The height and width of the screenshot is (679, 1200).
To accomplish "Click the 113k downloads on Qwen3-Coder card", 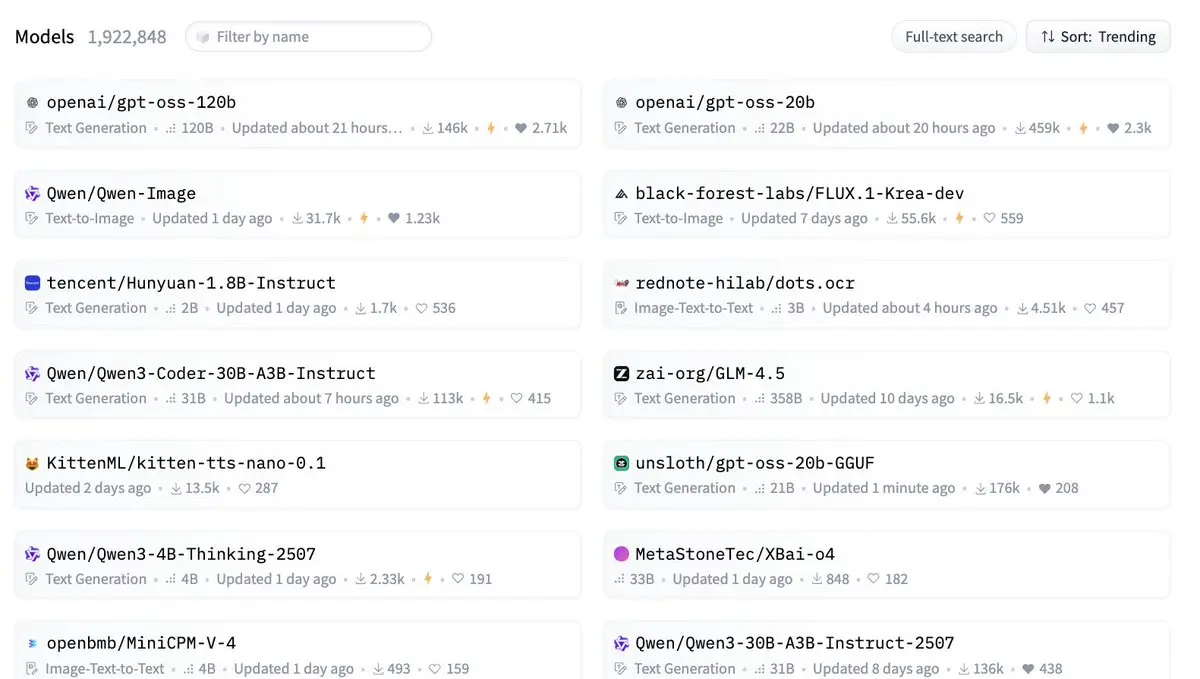I will coord(448,398).
